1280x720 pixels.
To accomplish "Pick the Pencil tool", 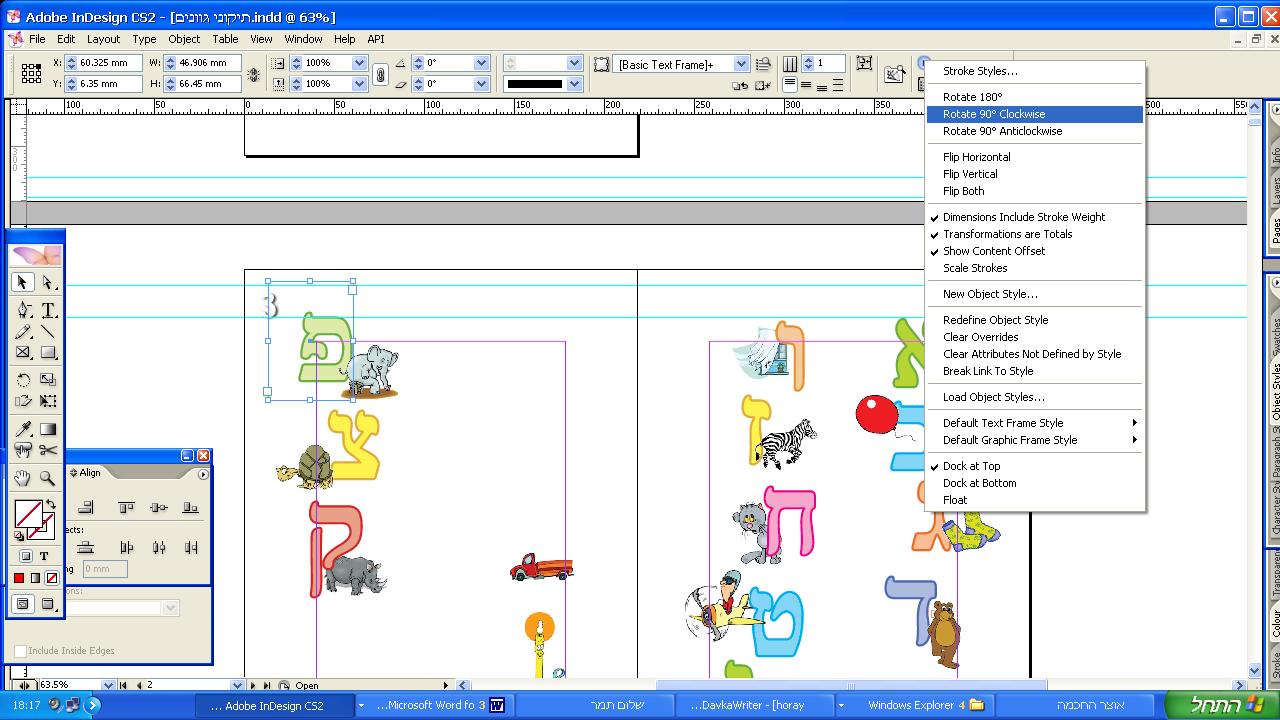I will [23, 332].
